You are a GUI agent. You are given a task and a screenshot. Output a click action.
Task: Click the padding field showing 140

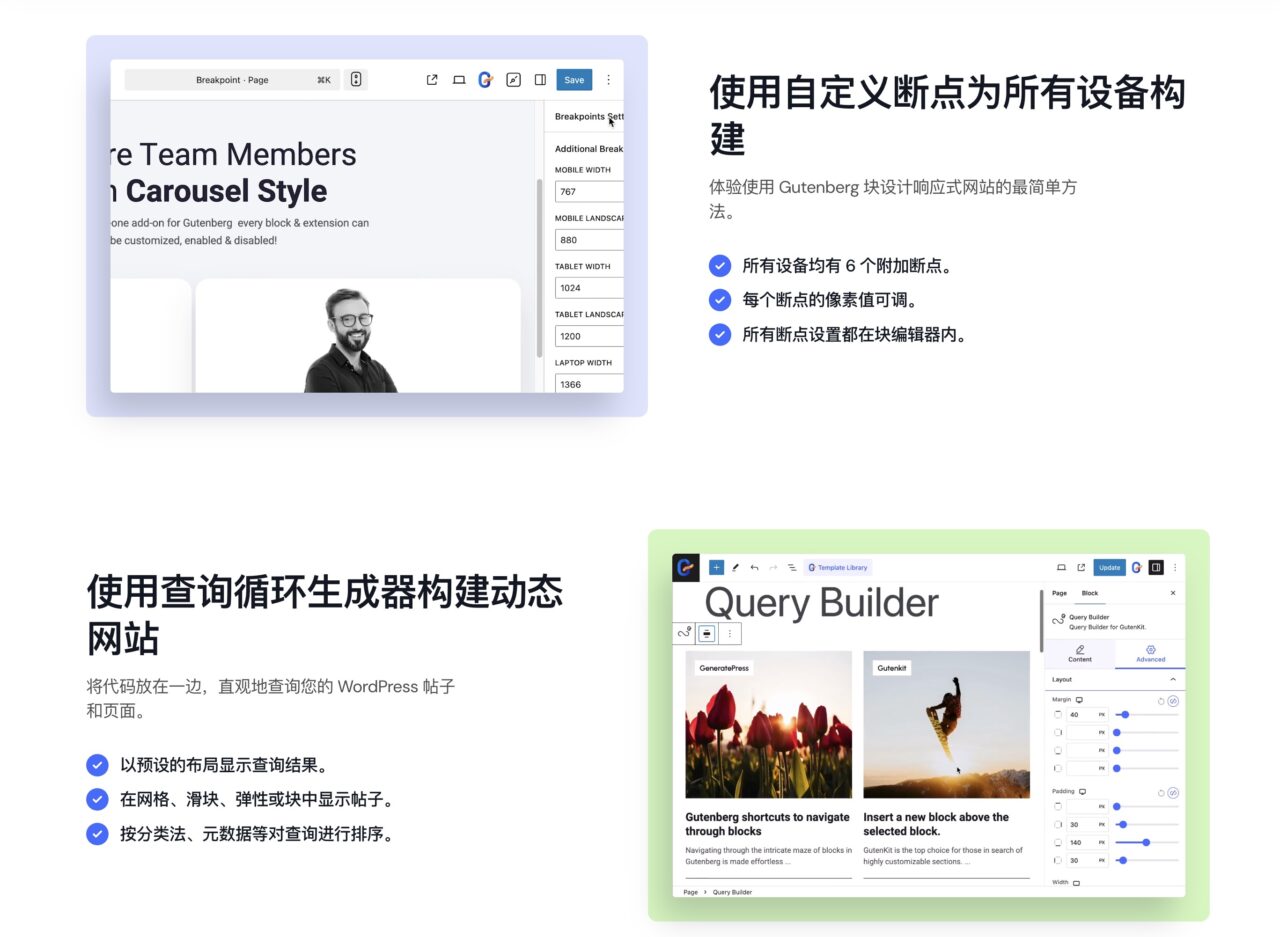pos(1087,842)
